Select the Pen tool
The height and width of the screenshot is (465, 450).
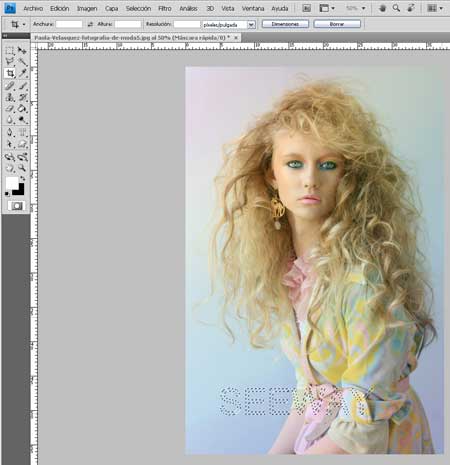click(x=10, y=133)
